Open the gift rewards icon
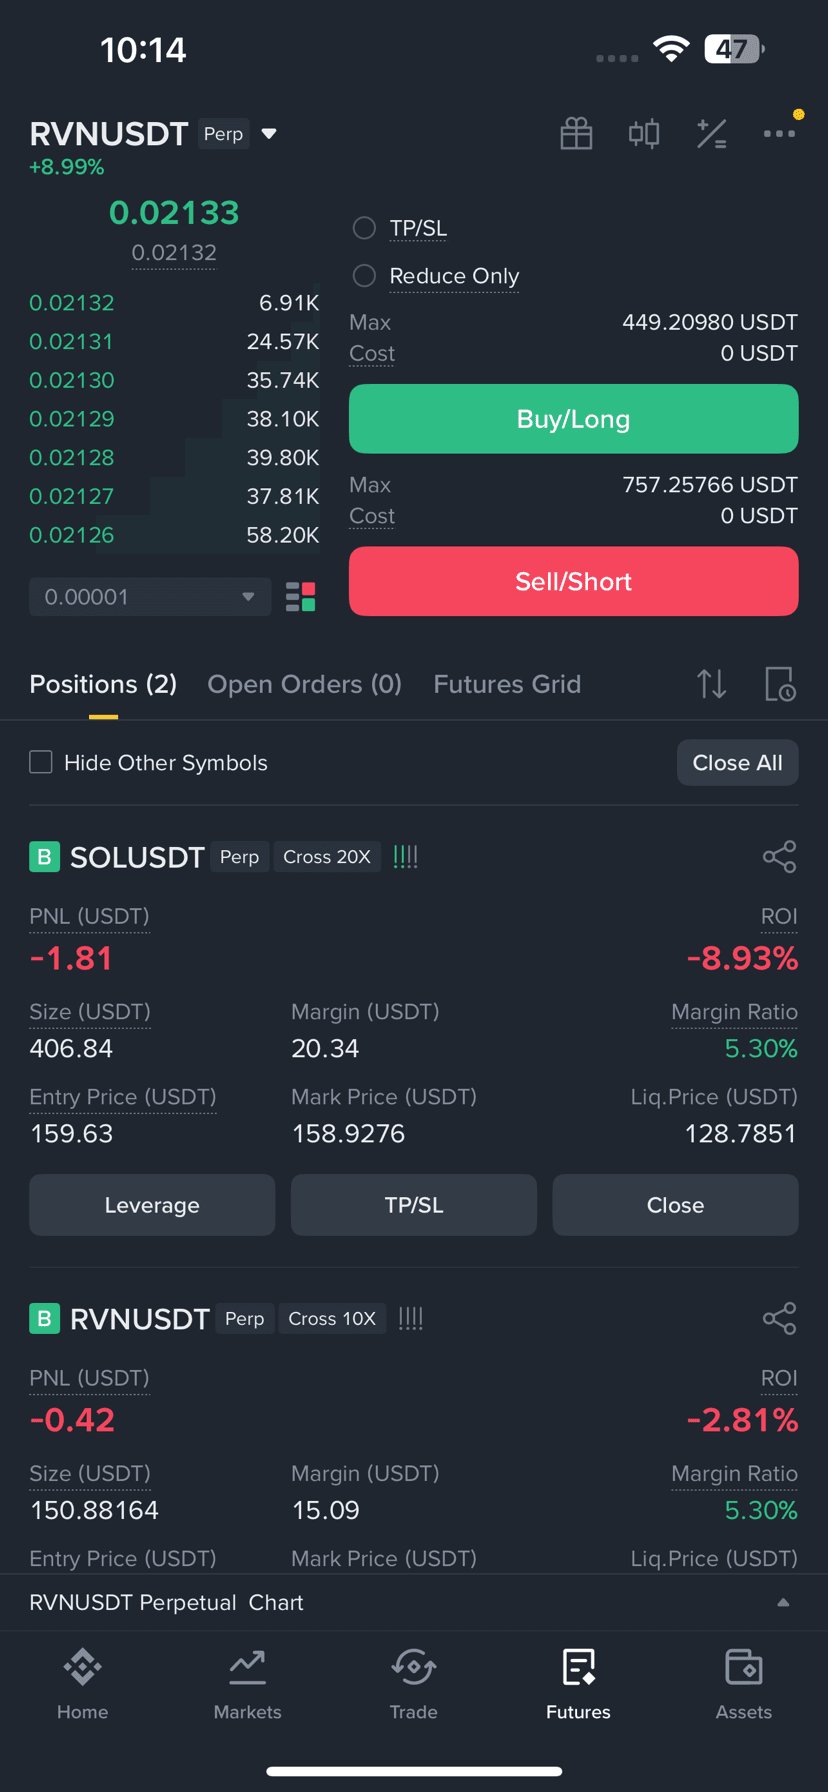 [x=576, y=134]
